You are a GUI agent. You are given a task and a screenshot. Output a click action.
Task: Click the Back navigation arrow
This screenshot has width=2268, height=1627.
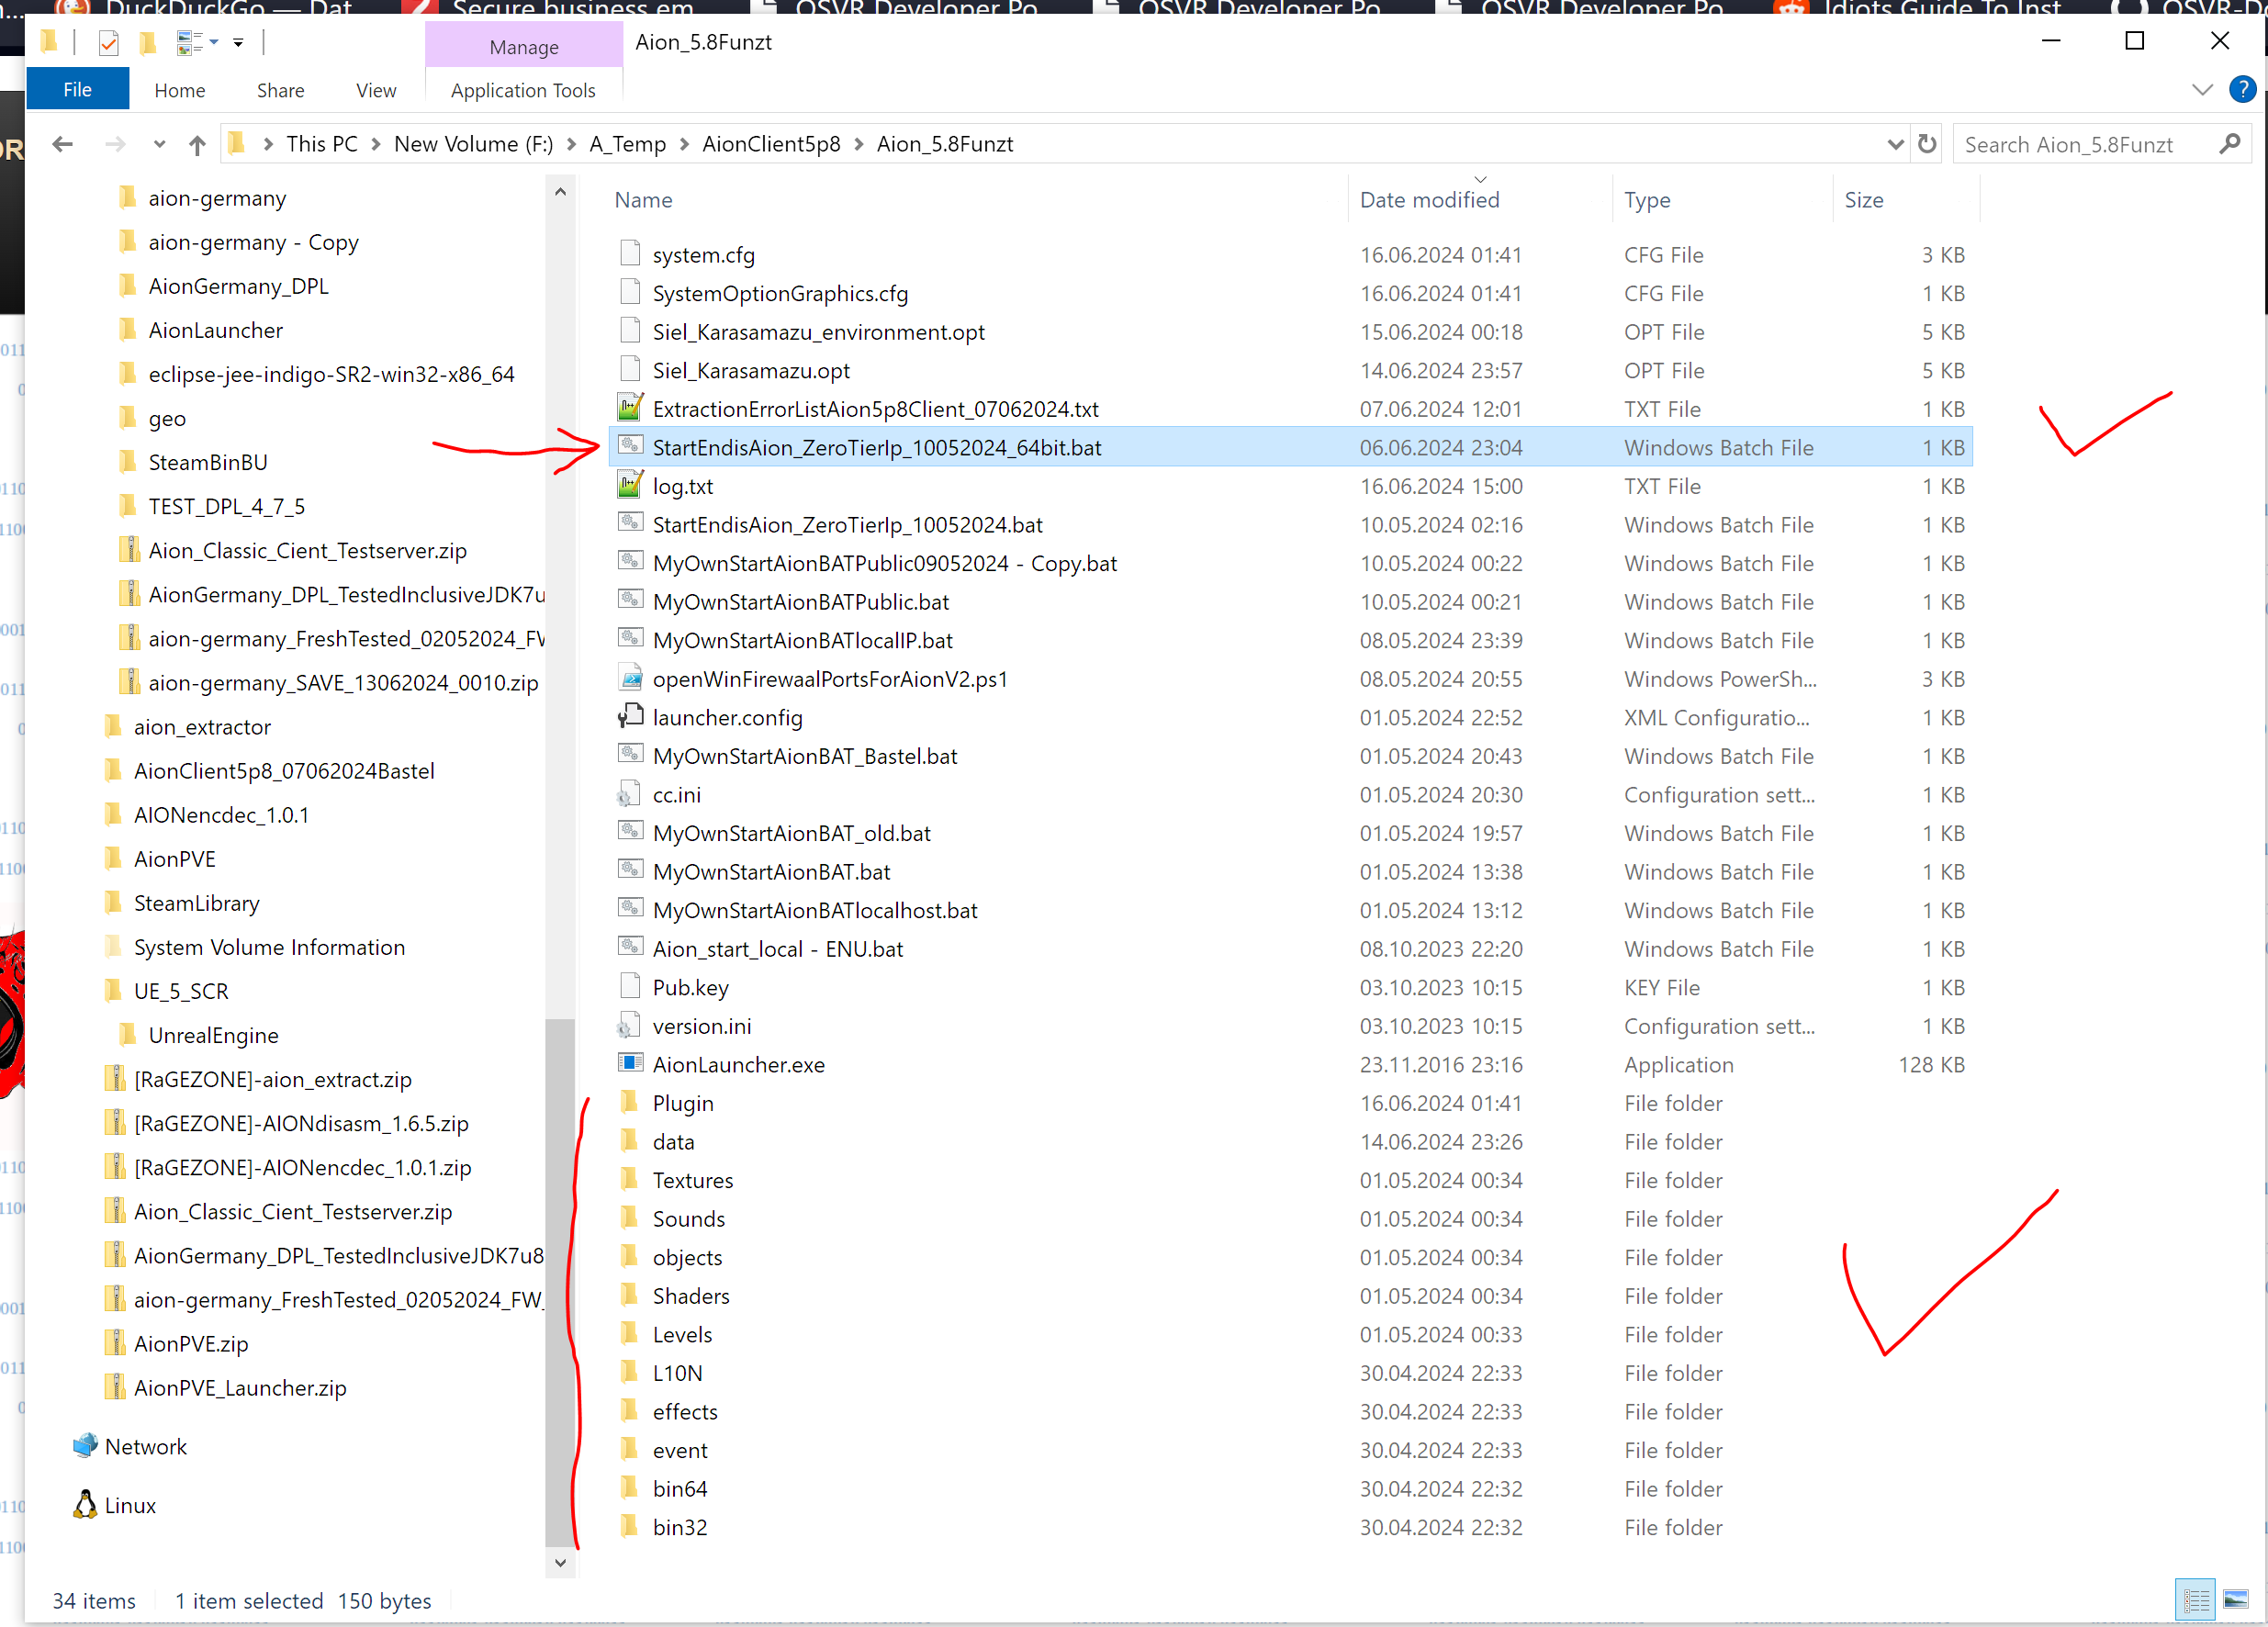tap(63, 145)
